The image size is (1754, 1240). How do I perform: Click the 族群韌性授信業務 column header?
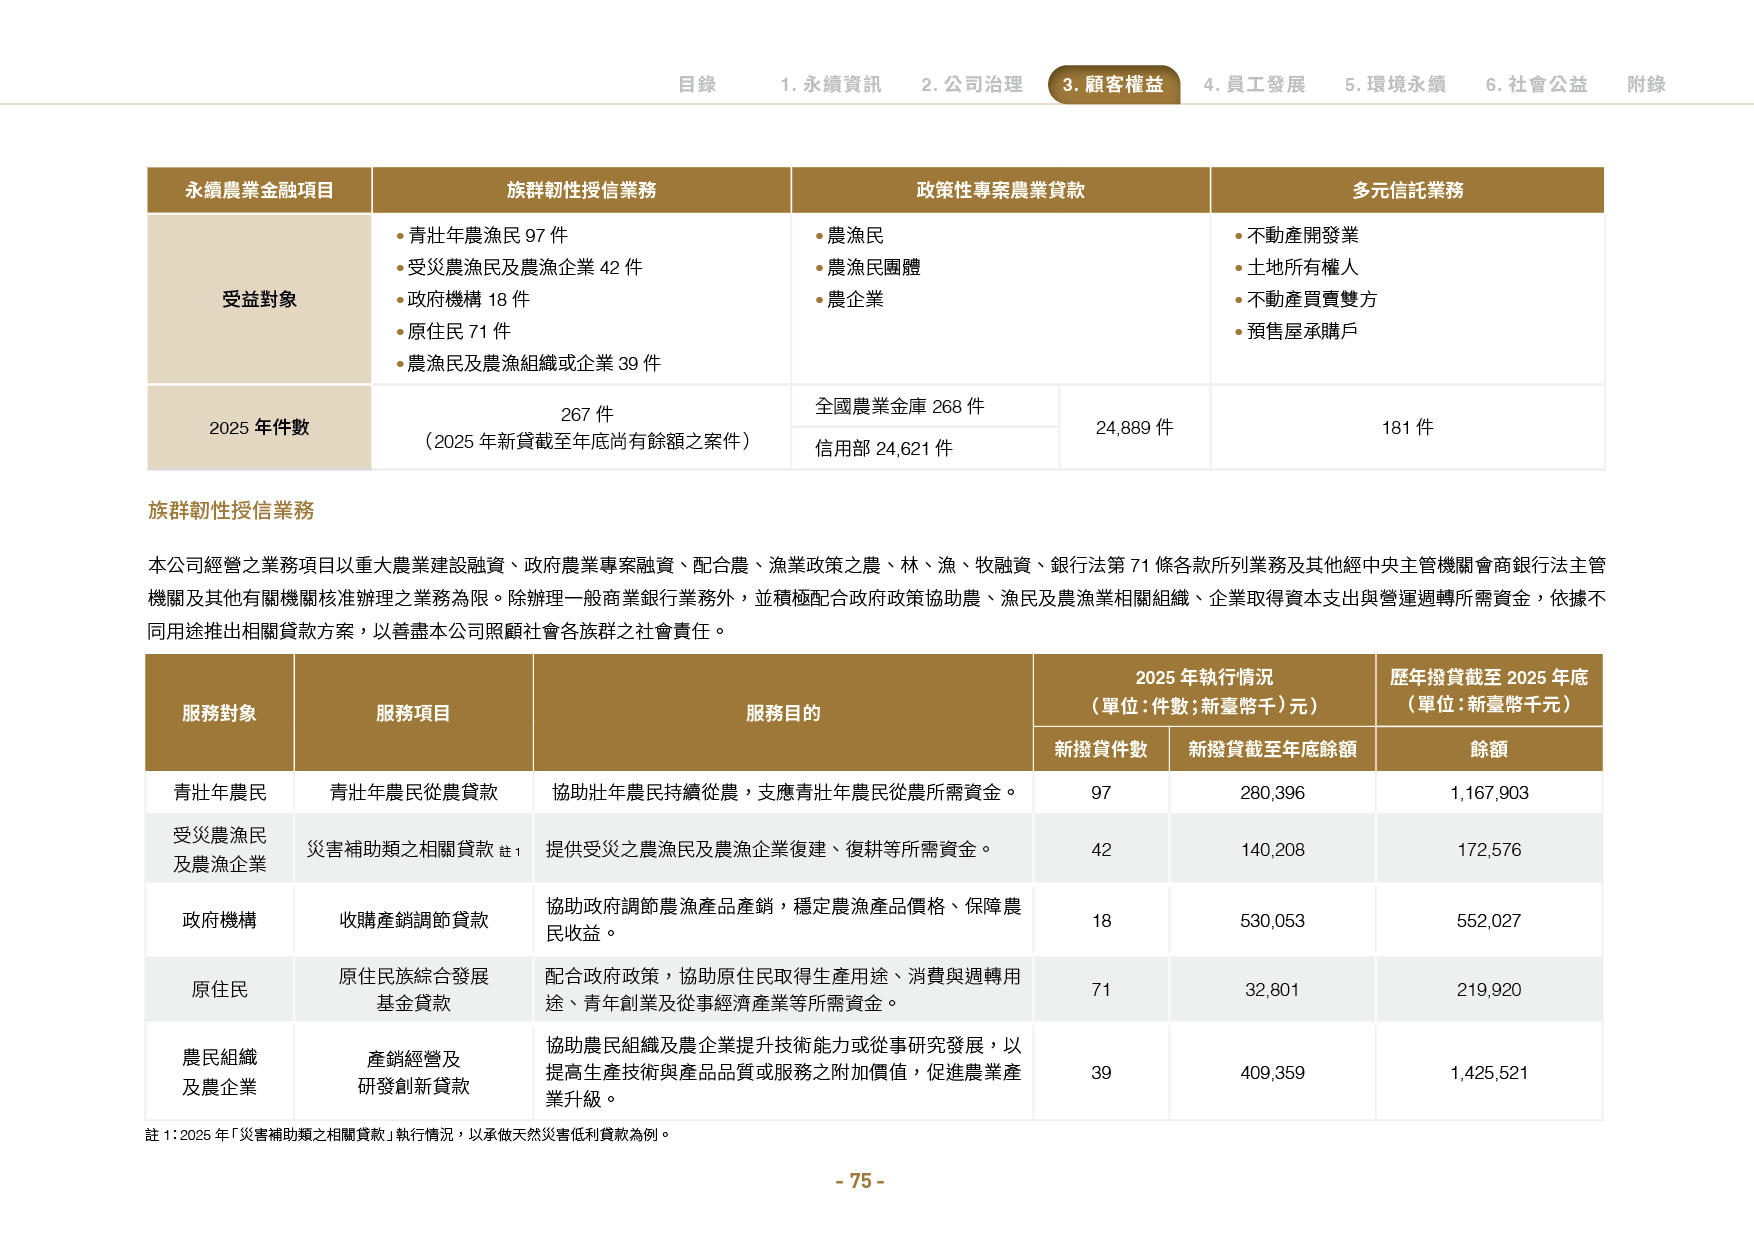[x=581, y=190]
